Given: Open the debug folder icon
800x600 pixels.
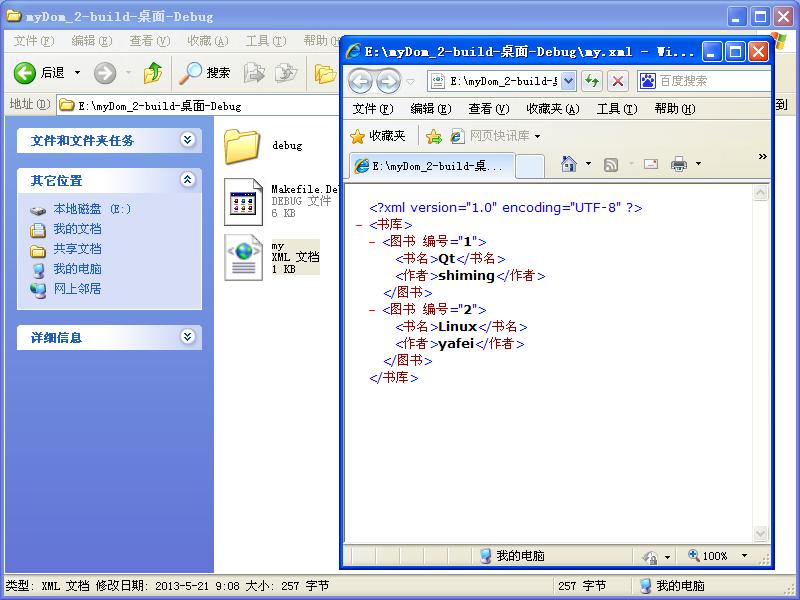Looking at the screenshot, I should (x=242, y=146).
